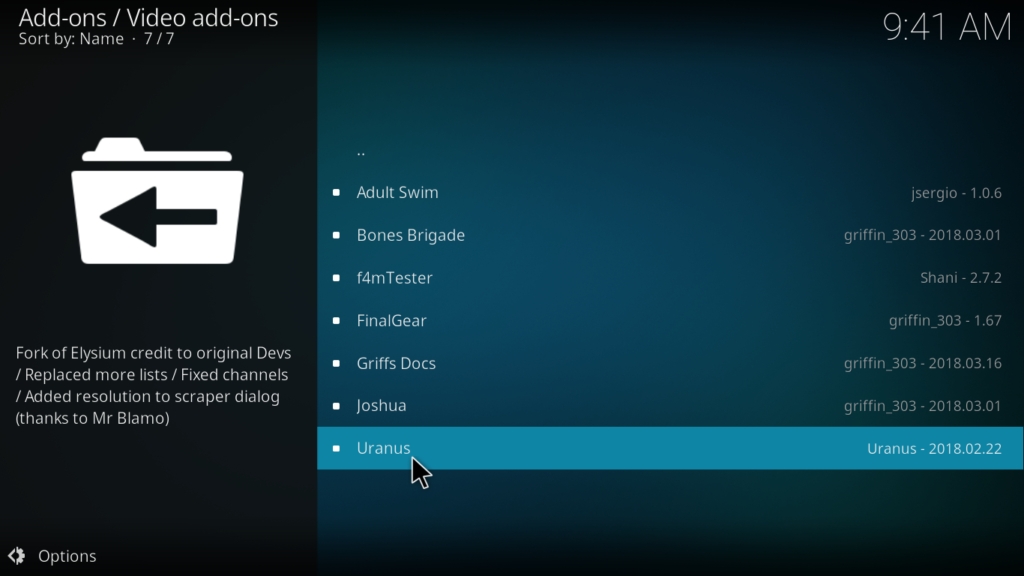Click the griffin_303 - 1.67 version text
Viewport: 1024px width, 576px height.
tap(945, 321)
